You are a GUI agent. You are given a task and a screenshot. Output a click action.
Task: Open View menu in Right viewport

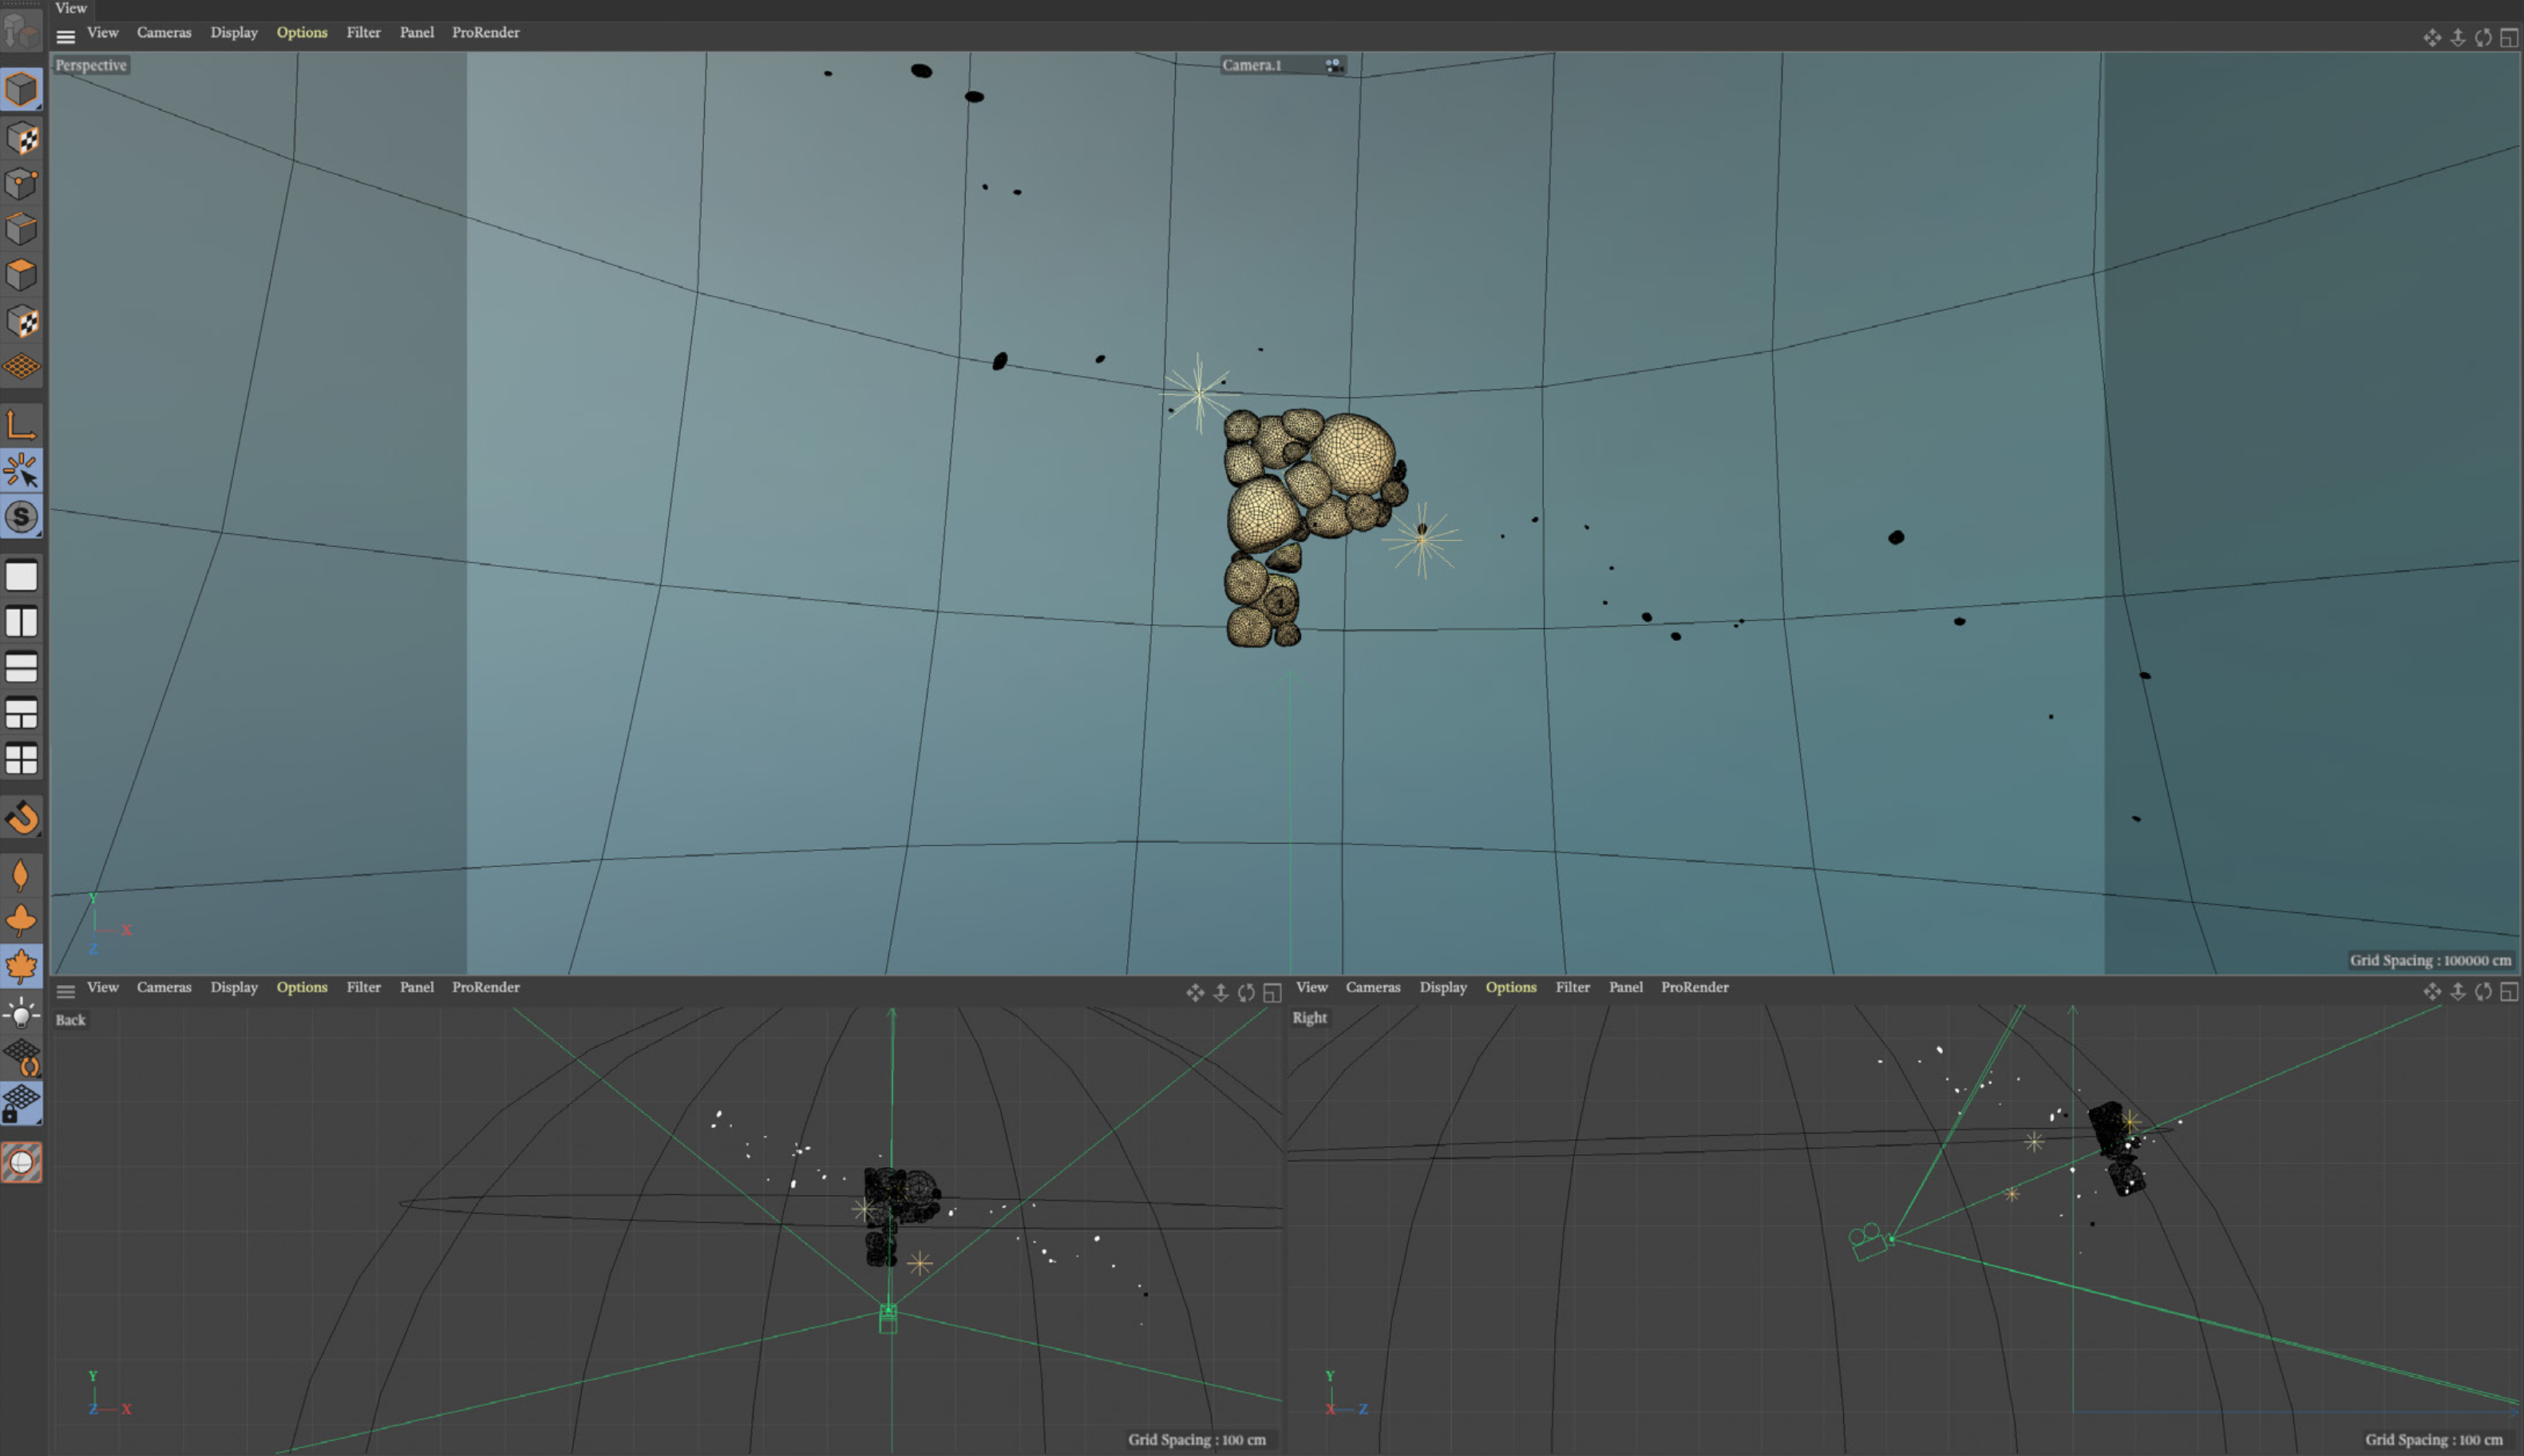click(1311, 987)
